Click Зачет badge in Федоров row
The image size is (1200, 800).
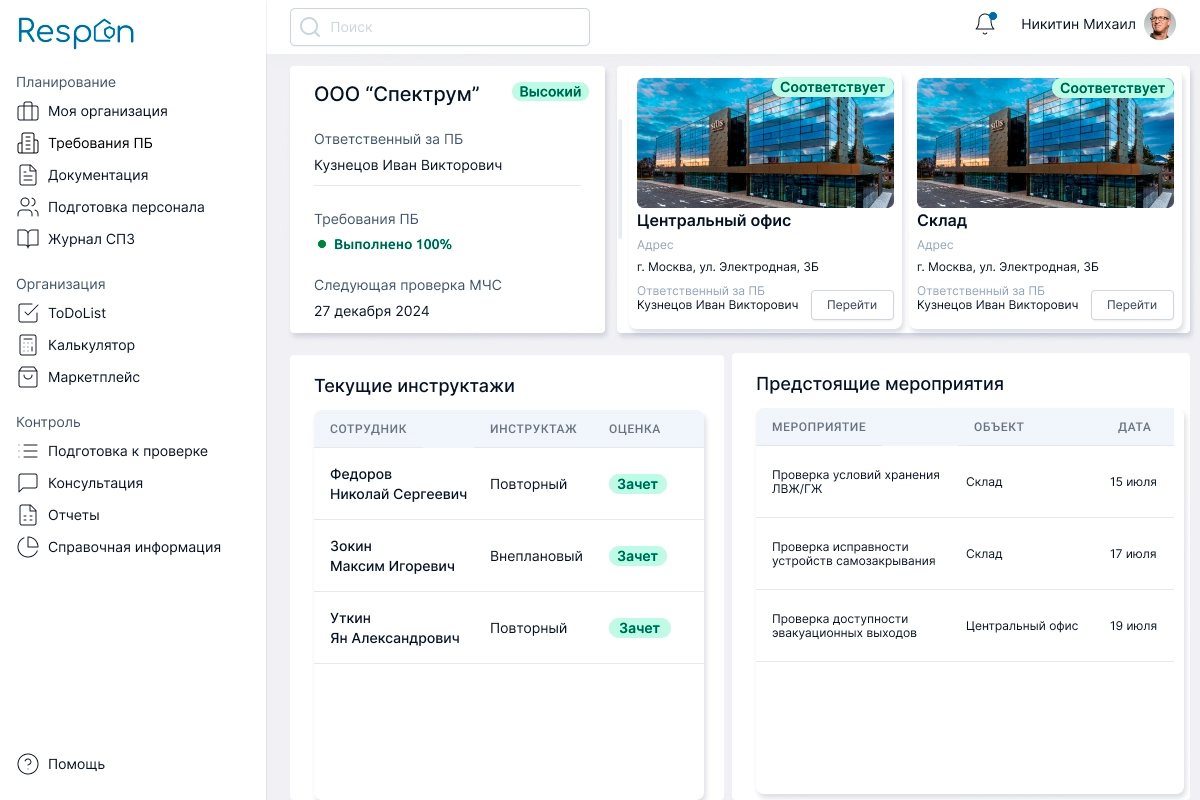(x=637, y=484)
